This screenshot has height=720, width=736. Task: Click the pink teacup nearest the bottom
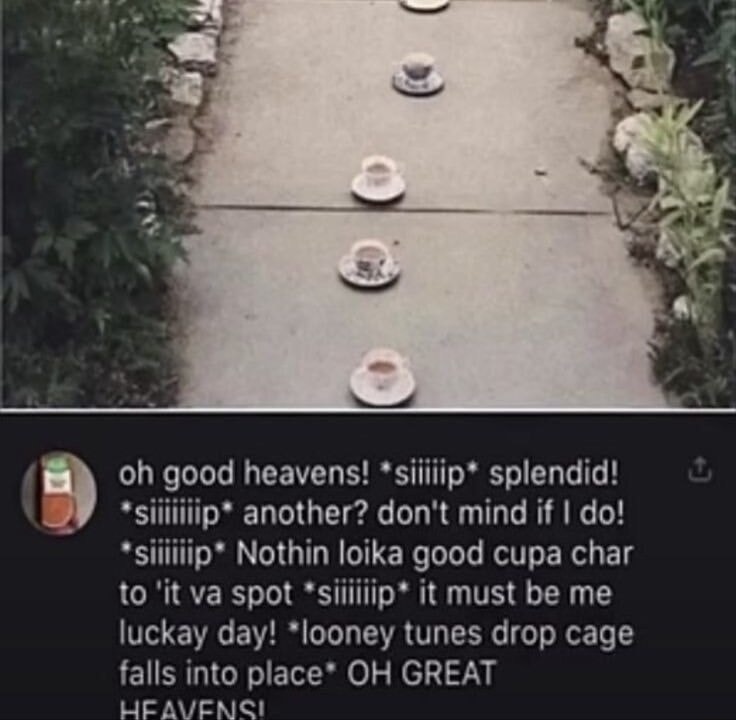pyautogui.click(x=383, y=377)
